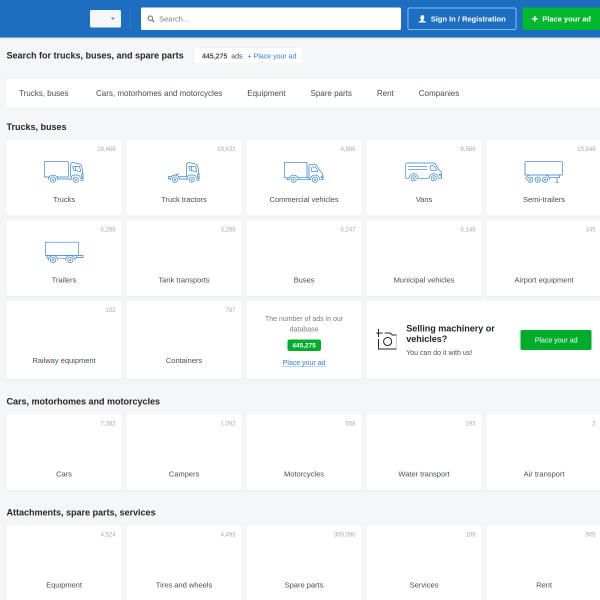Open the Equipment card under Attachments
Image resolution: width=600 pixels, height=600 pixels.
click(64, 563)
